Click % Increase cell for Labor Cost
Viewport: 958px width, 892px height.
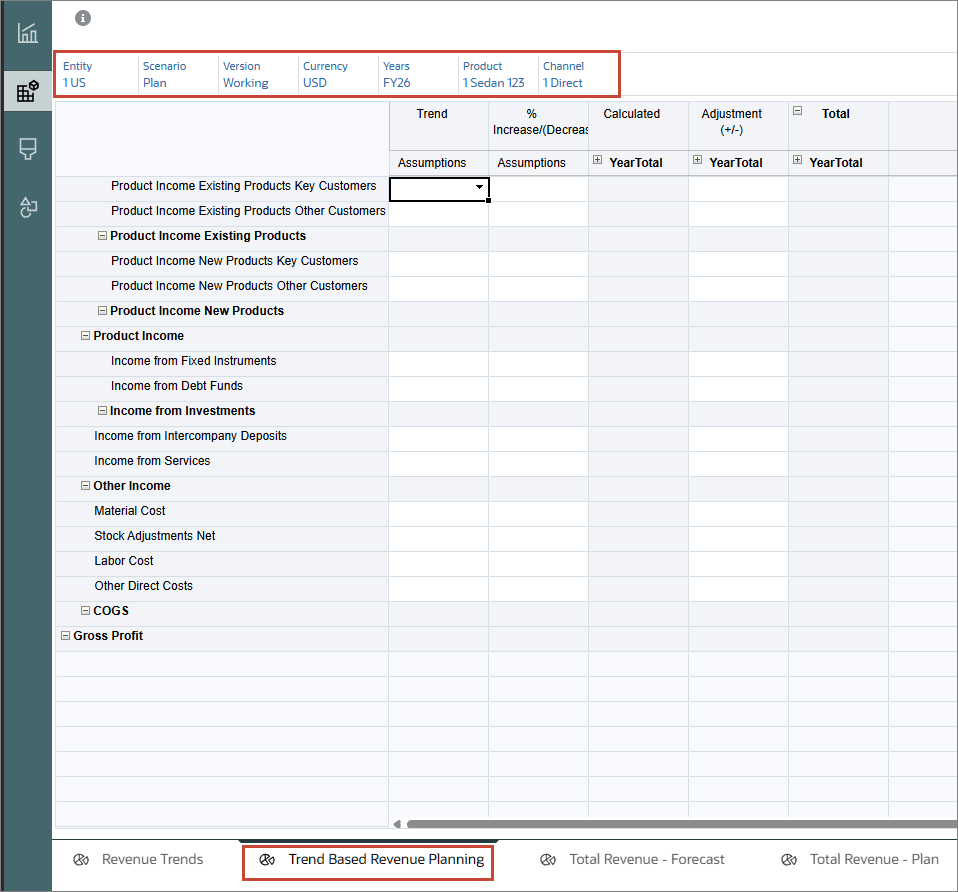click(x=538, y=564)
